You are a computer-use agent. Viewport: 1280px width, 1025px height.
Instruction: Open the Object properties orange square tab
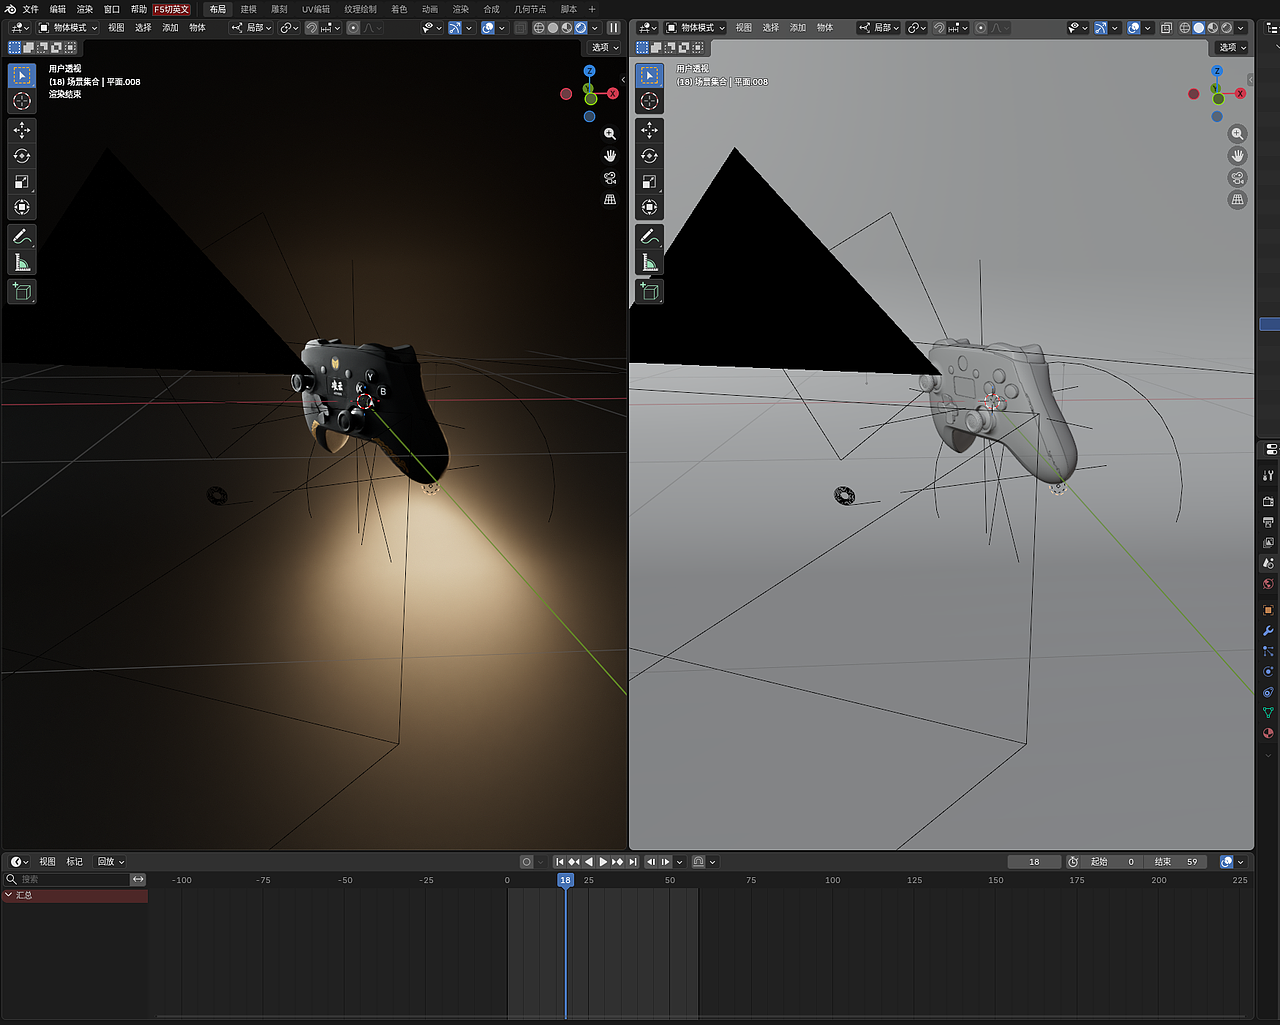[x=1268, y=610]
